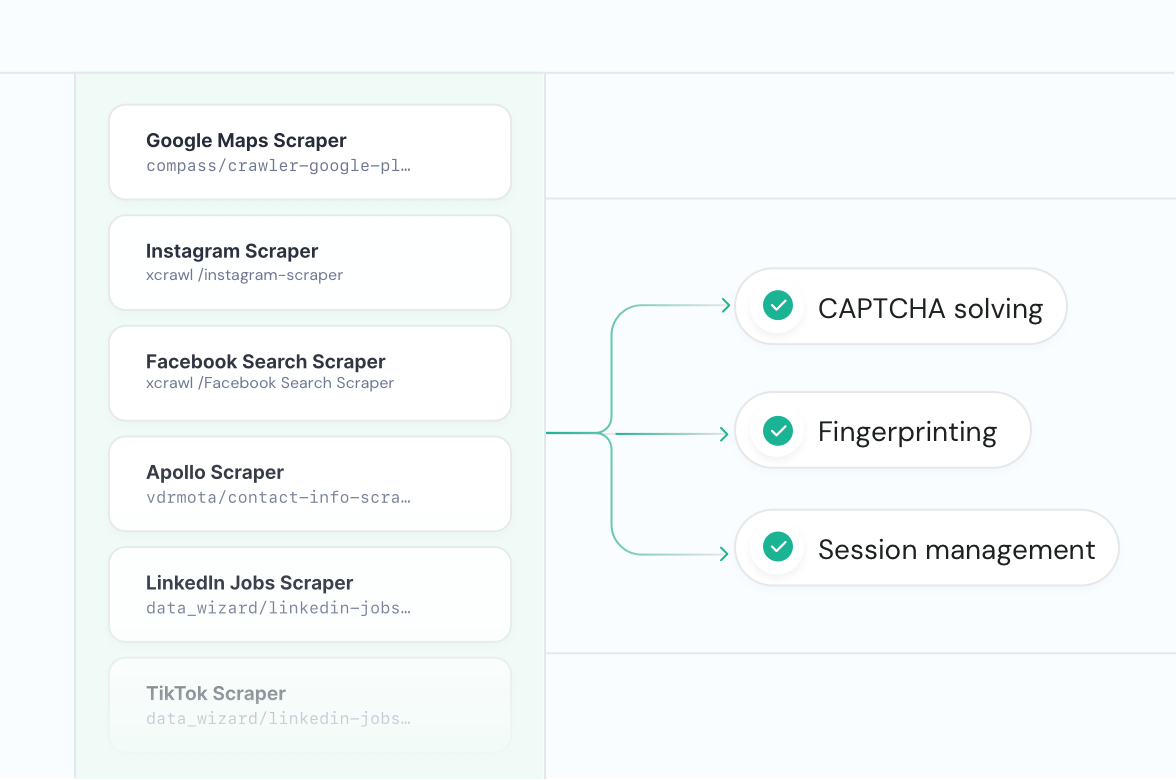Open the Google Maps Scraper card
The height and width of the screenshot is (780, 1176).
[310, 152]
